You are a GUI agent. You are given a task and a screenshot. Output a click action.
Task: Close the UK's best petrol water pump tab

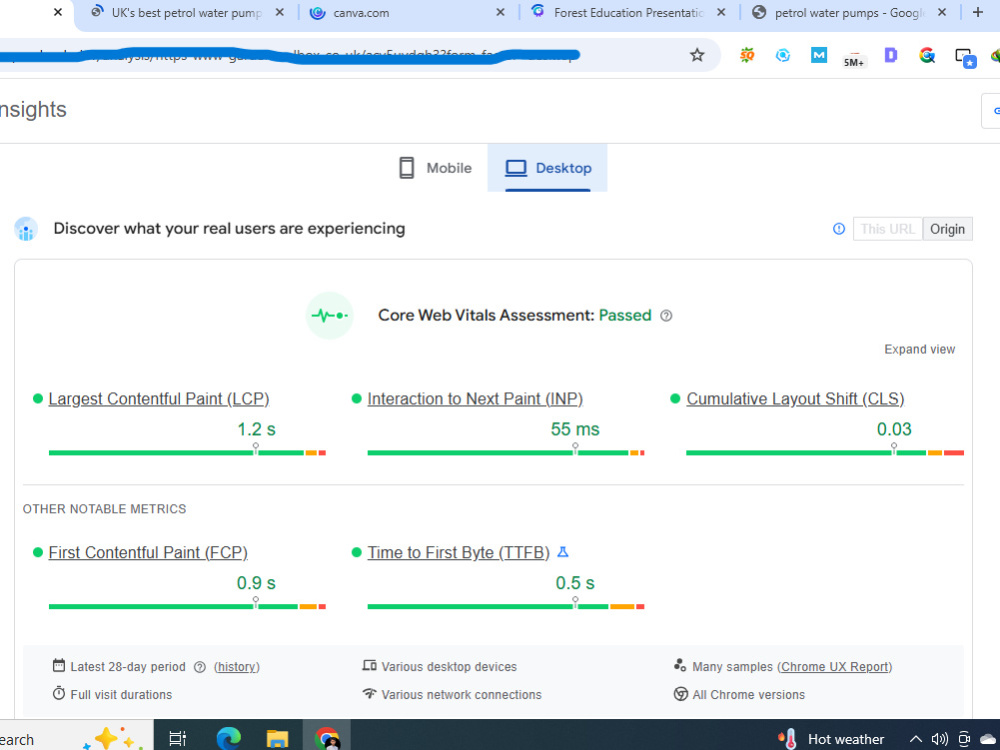pos(280,12)
